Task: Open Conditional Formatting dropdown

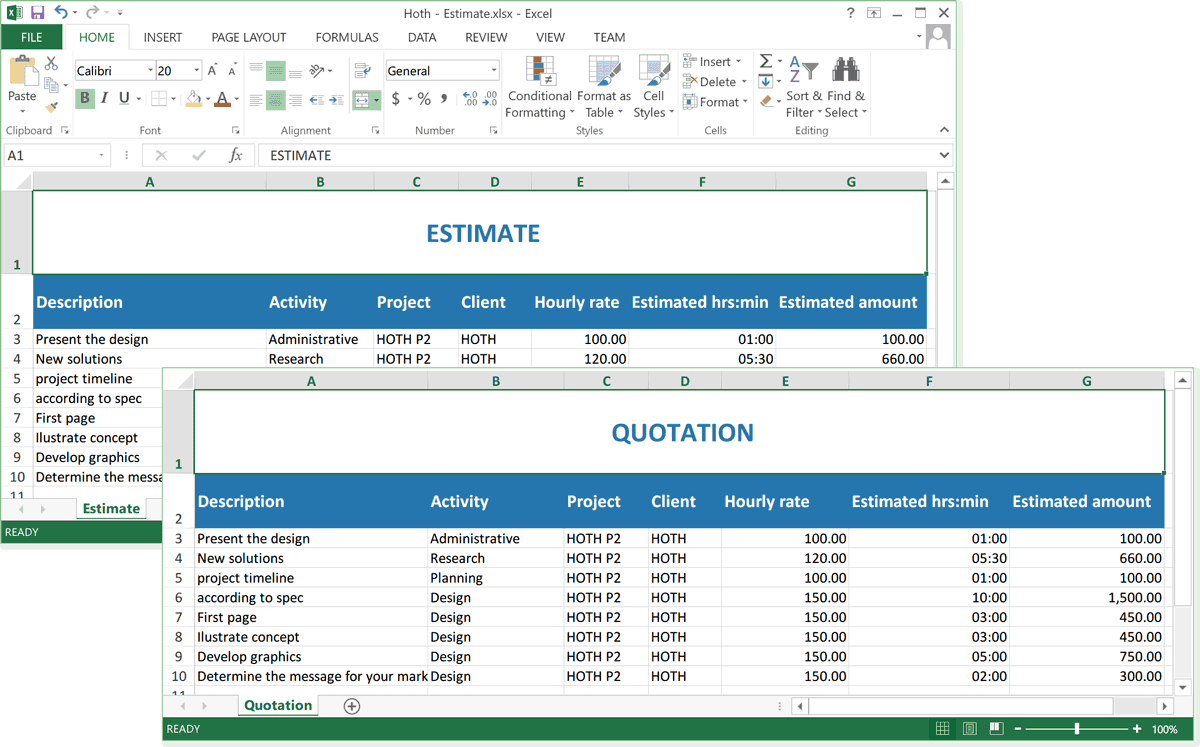Action: (539, 87)
